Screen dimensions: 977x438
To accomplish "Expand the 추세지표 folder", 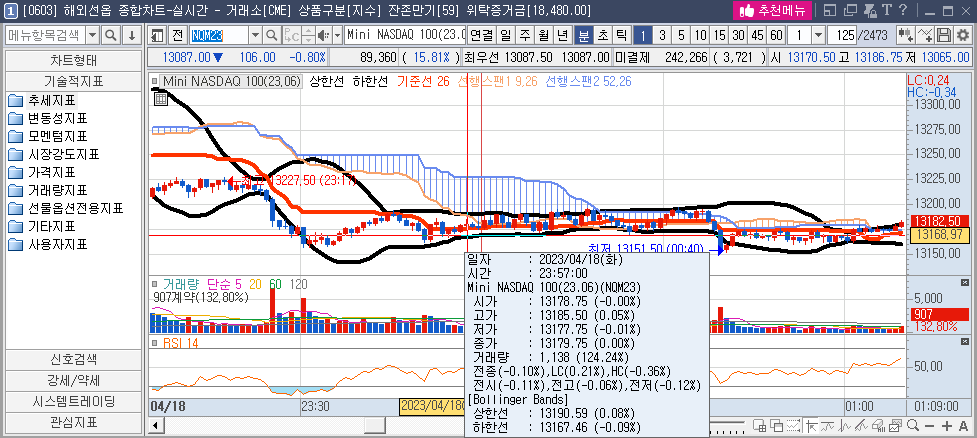I will 42,100.
